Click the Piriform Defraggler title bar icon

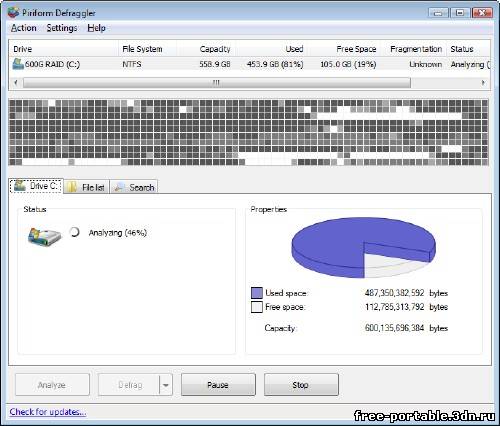pyautogui.click(x=13, y=12)
